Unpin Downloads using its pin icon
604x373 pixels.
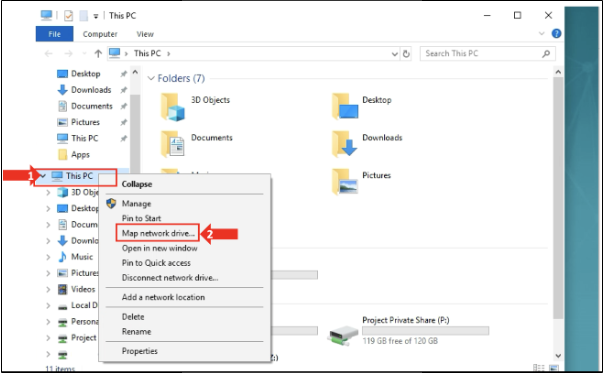click(x=123, y=90)
